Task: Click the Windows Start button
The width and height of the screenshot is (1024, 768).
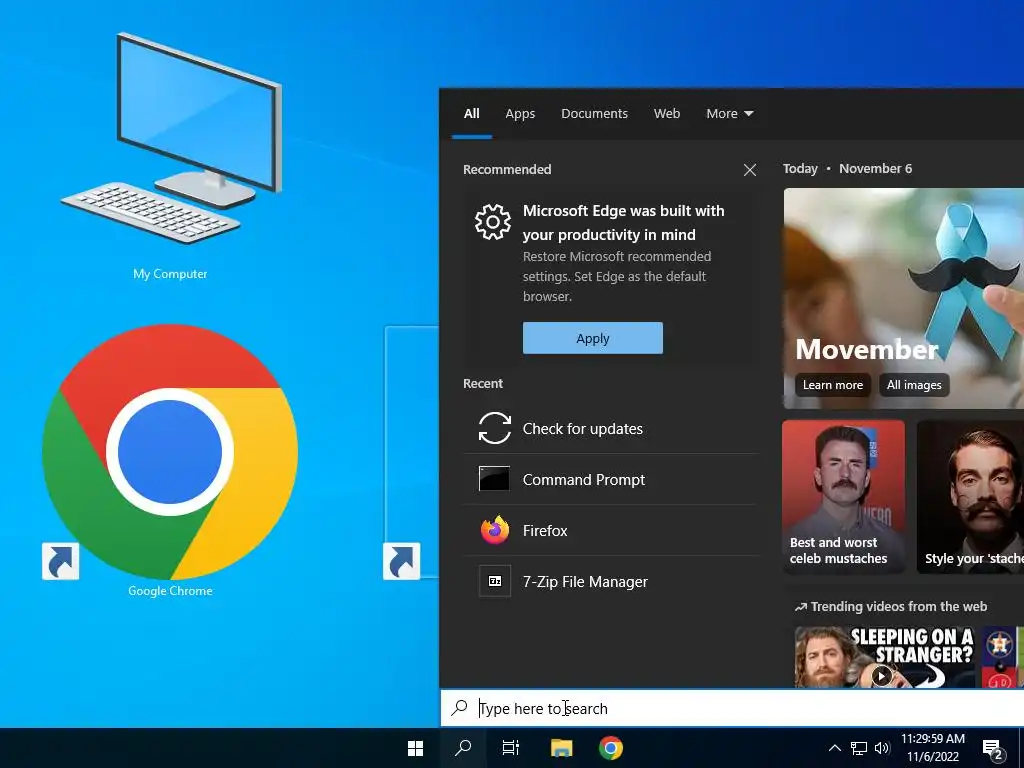Action: coord(415,748)
